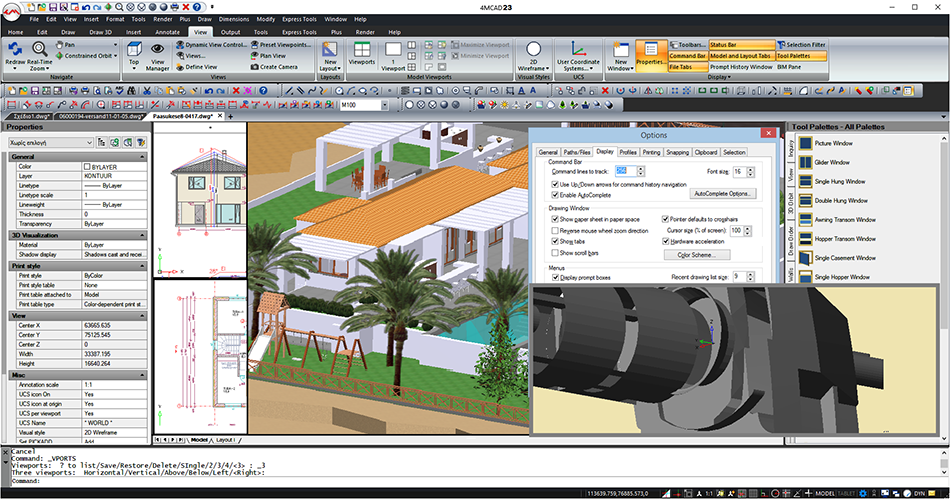950x499 pixels.
Task: Toggle the Show scroll bars checkbox
Action: tap(556, 253)
